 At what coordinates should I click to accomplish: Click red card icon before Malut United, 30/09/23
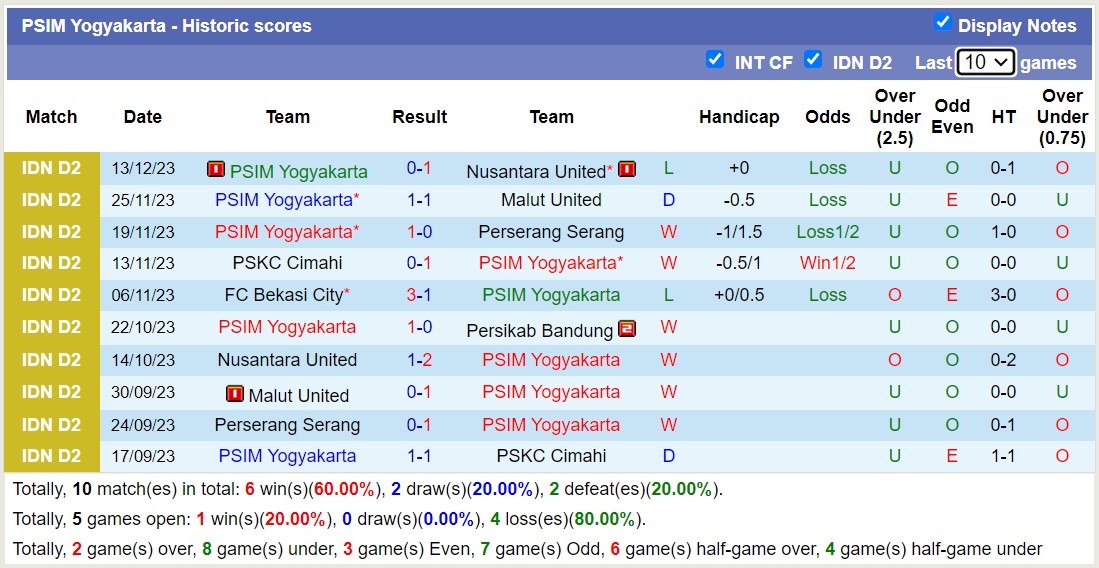pyautogui.click(x=235, y=394)
